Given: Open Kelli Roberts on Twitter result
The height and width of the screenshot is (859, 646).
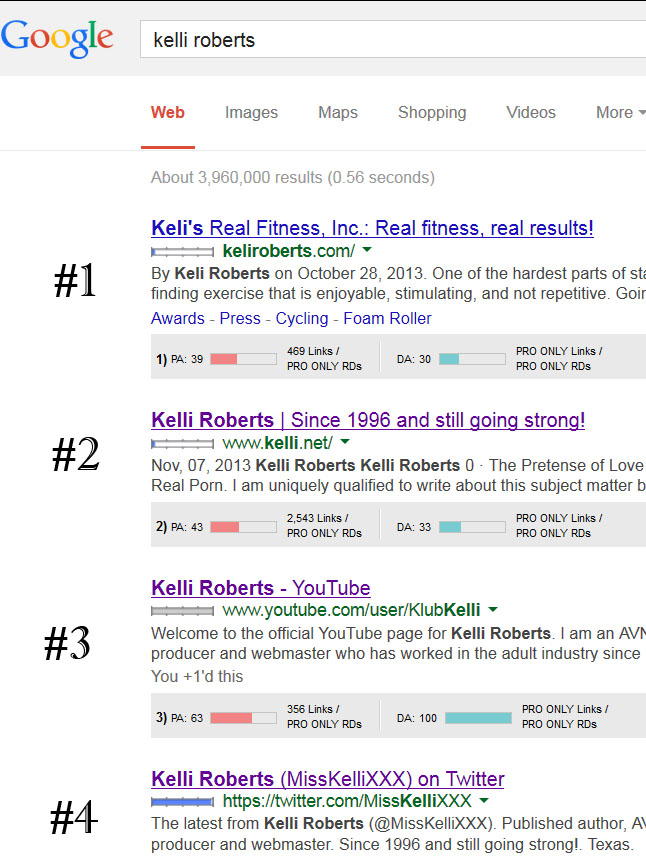Looking at the screenshot, I should (328, 779).
